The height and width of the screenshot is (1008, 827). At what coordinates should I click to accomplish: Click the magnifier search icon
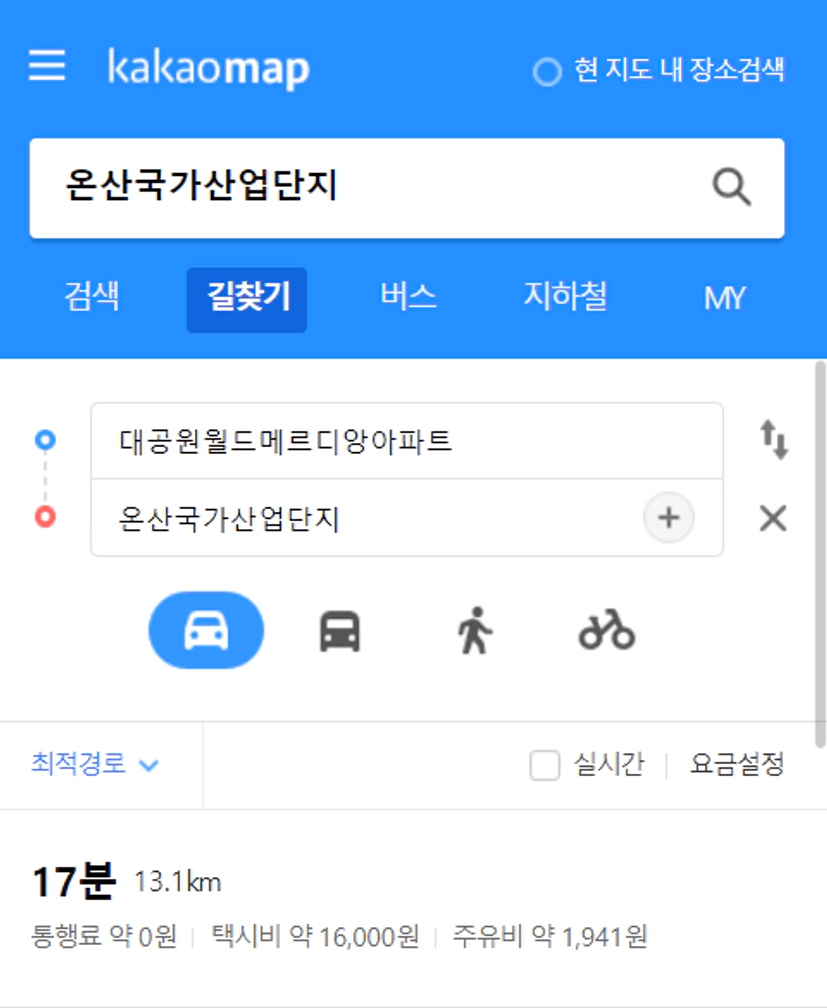click(731, 187)
